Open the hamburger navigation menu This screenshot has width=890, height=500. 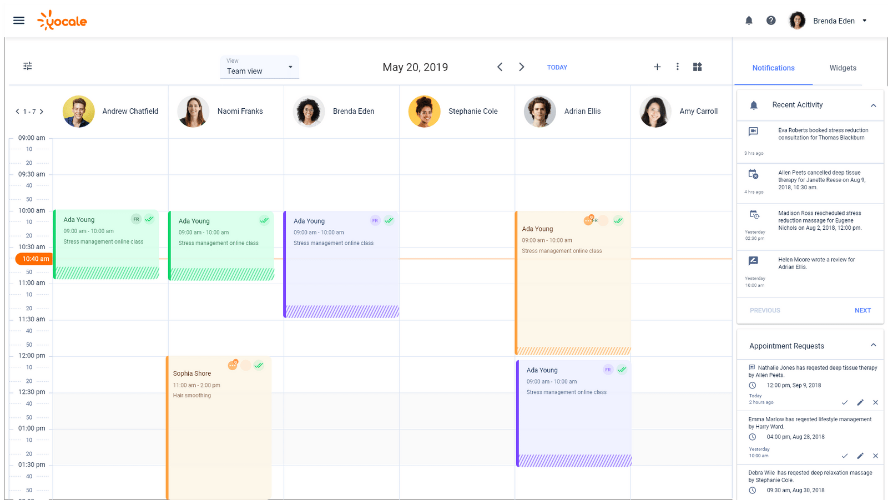(x=19, y=20)
